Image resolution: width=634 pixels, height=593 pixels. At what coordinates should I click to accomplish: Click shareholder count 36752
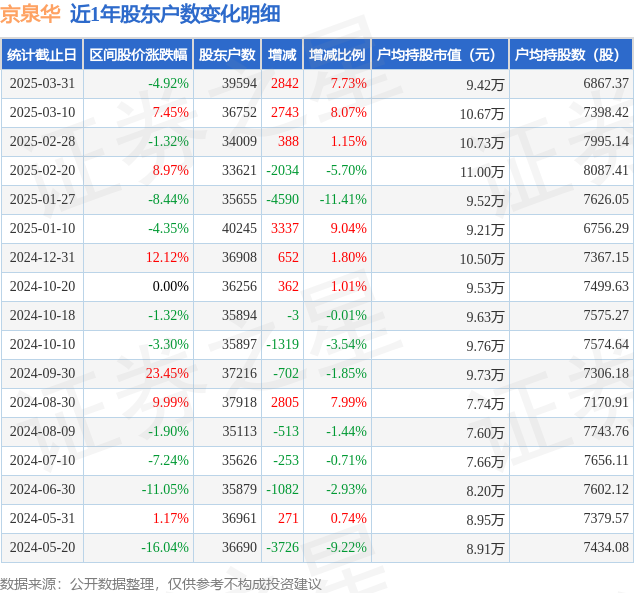pyautogui.click(x=239, y=112)
